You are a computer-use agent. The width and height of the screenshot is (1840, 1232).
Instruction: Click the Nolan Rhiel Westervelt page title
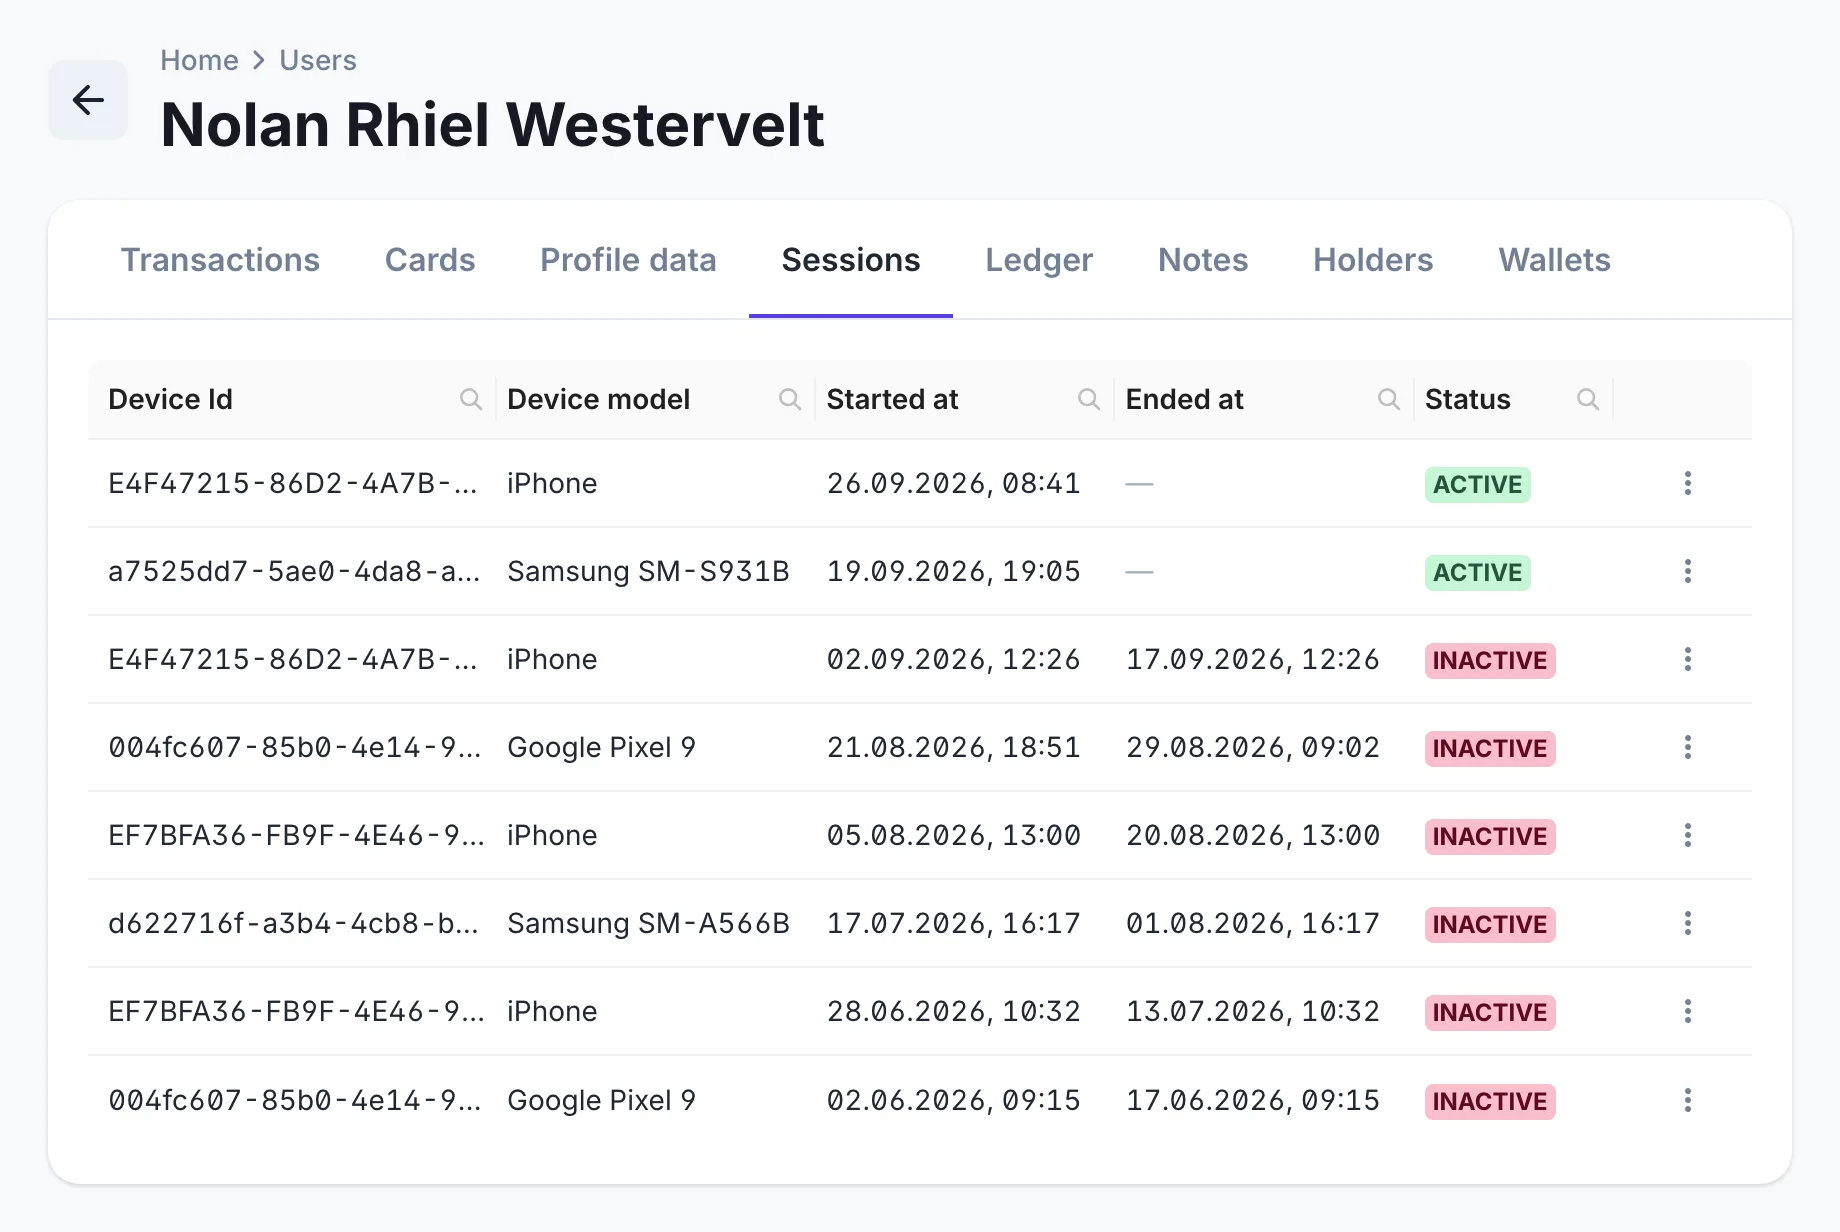click(492, 125)
